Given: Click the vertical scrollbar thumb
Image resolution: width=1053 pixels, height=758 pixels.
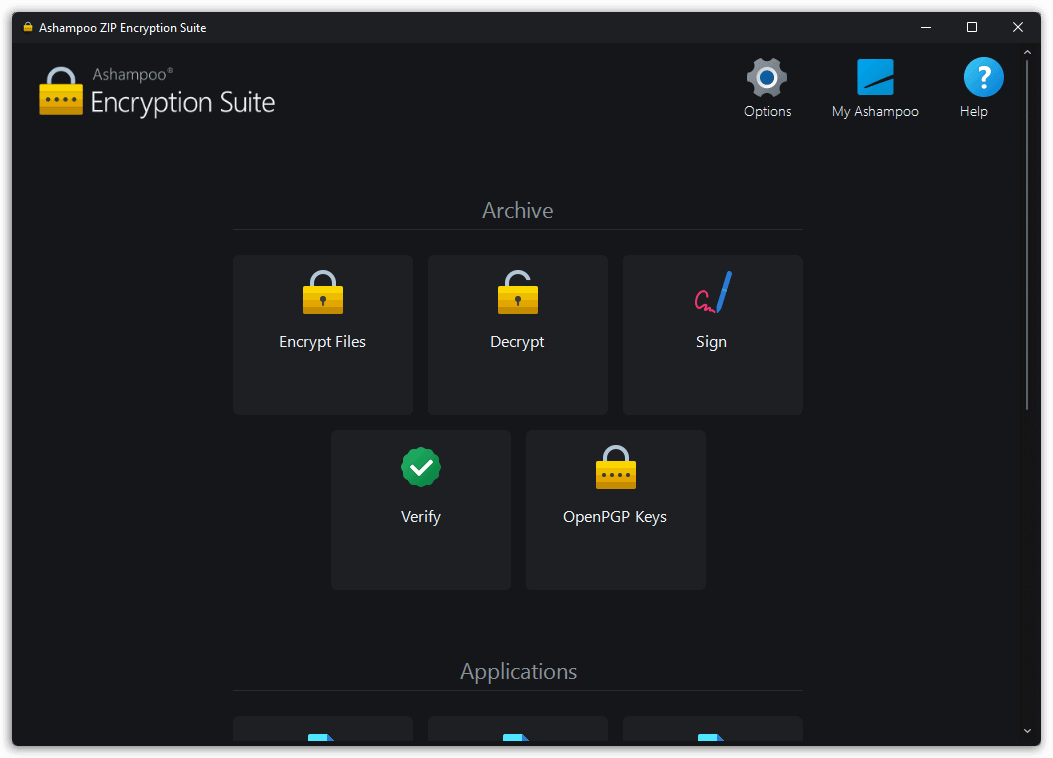Looking at the screenshot, I should click(x=1026, y=235).
